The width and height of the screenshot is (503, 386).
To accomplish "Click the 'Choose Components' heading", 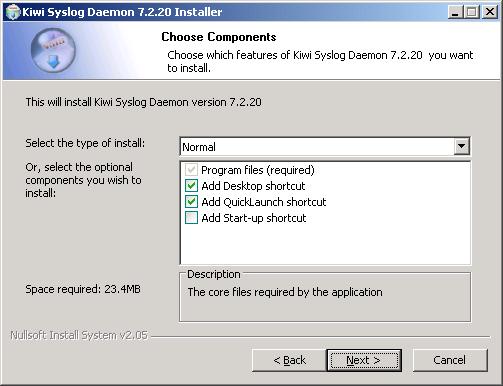I will (219, 37).
